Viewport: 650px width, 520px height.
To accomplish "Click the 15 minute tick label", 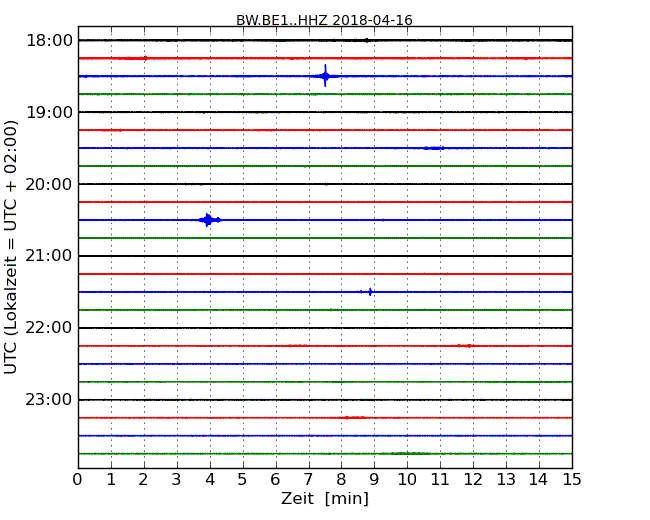I will (x=572, y=480).
